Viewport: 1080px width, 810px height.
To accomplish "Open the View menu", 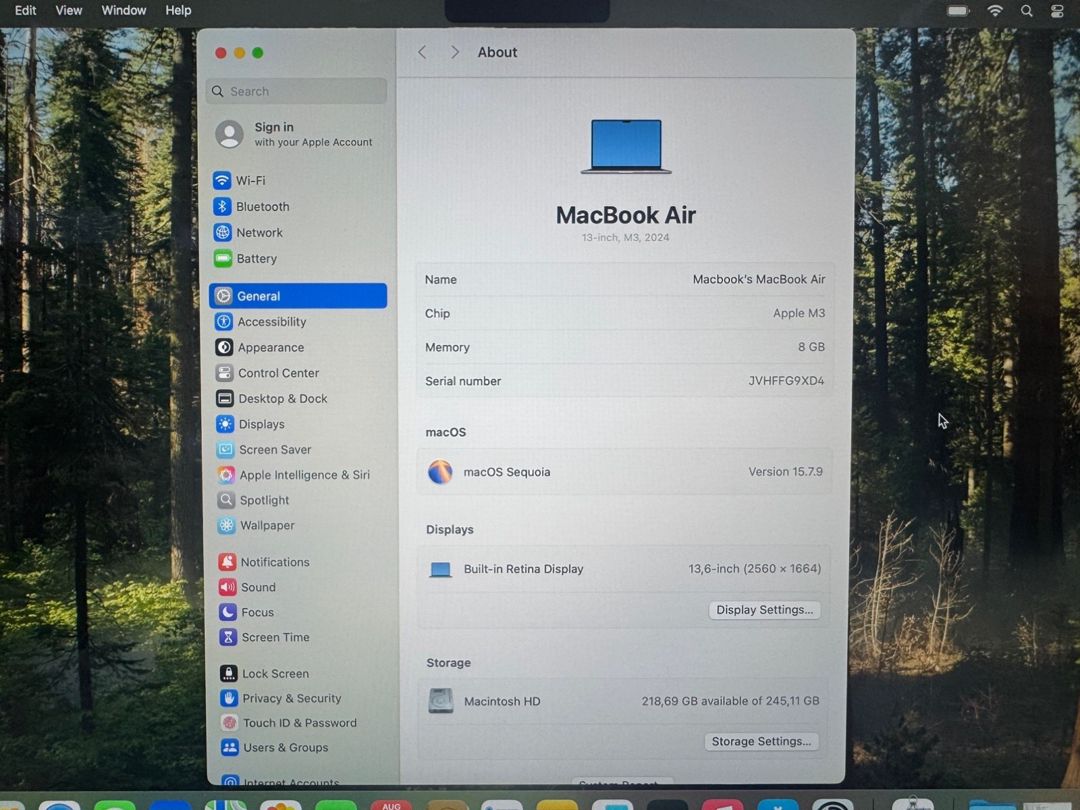I will (x=69, y=10).
